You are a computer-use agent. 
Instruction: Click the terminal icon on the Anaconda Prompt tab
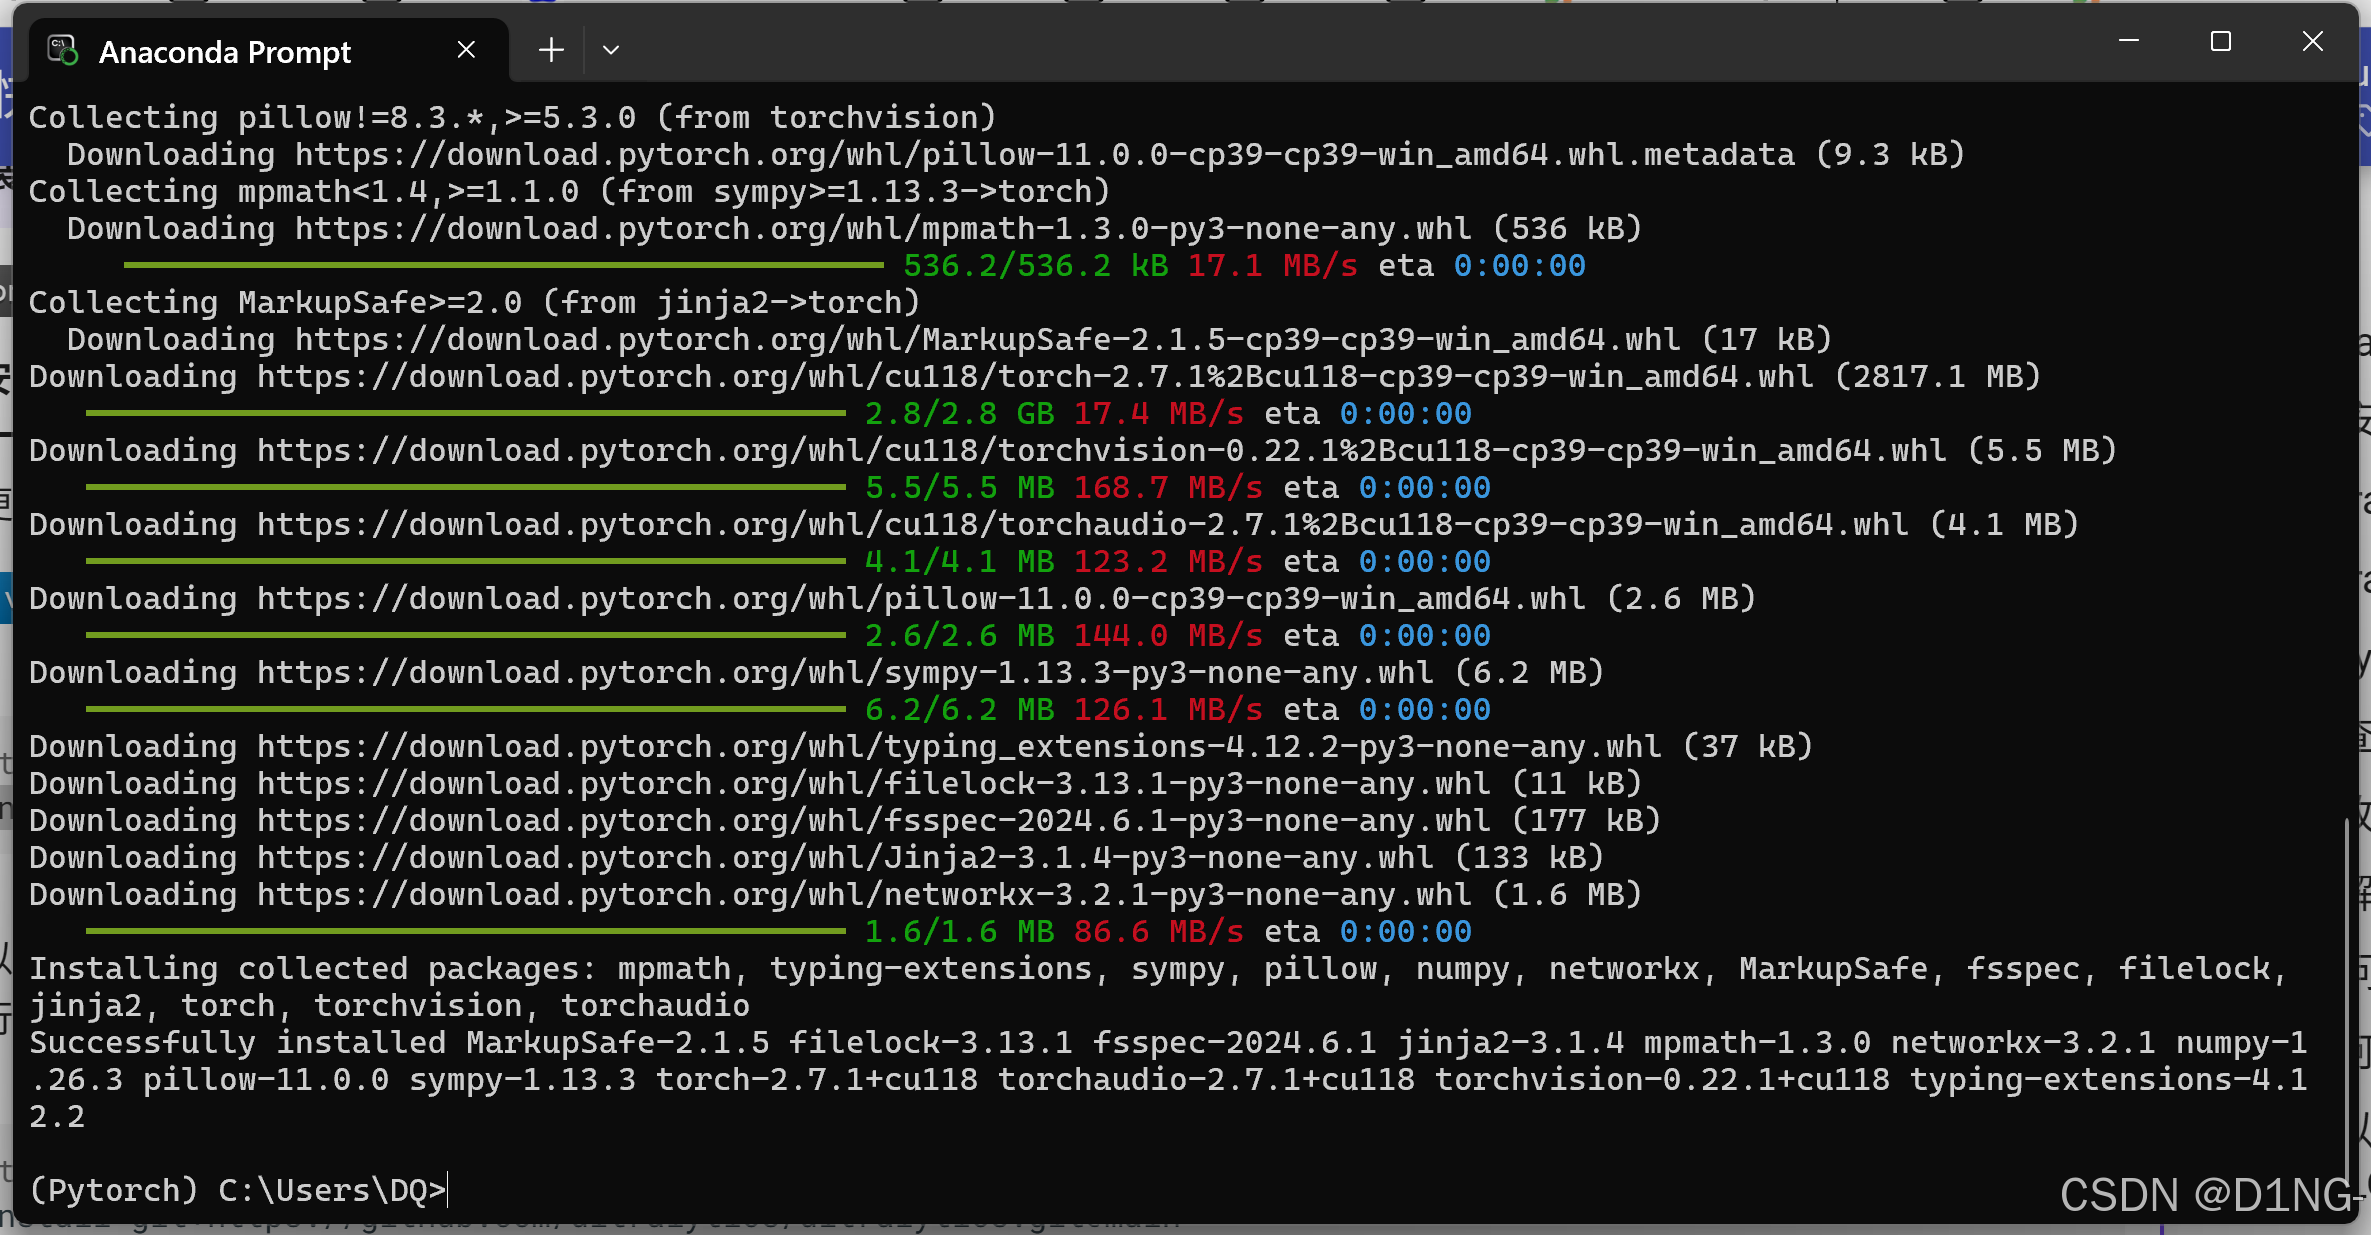(60, 50)
